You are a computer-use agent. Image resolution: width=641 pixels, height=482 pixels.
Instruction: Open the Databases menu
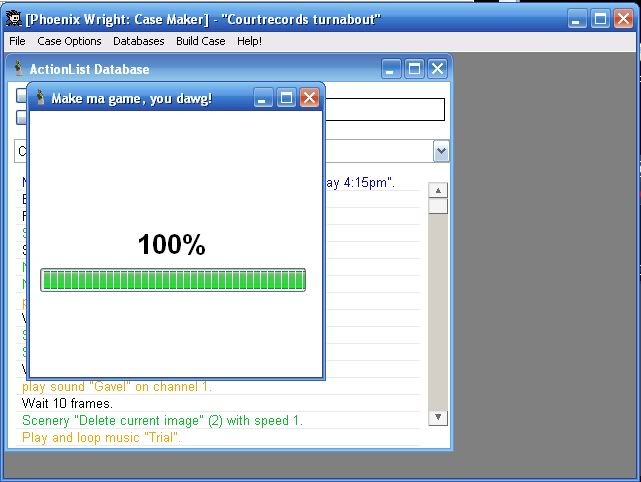[139, 41]
